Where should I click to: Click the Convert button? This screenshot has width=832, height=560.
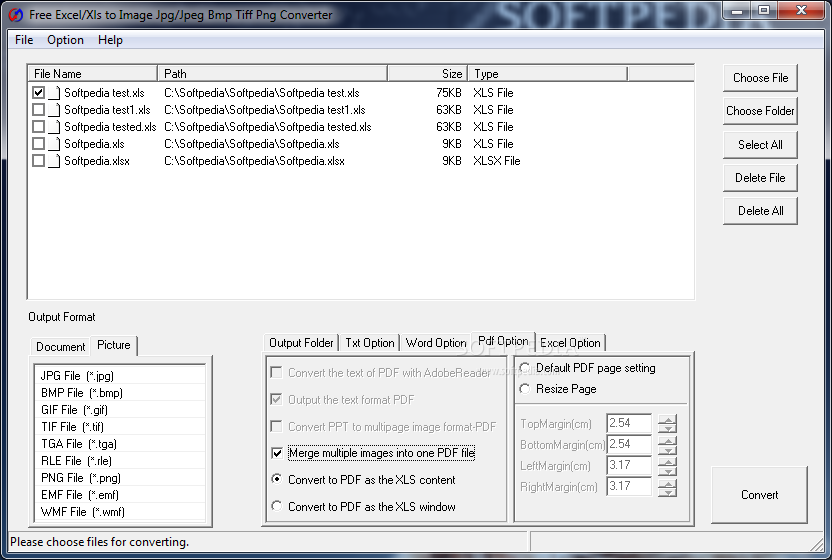tap(759, 495)
